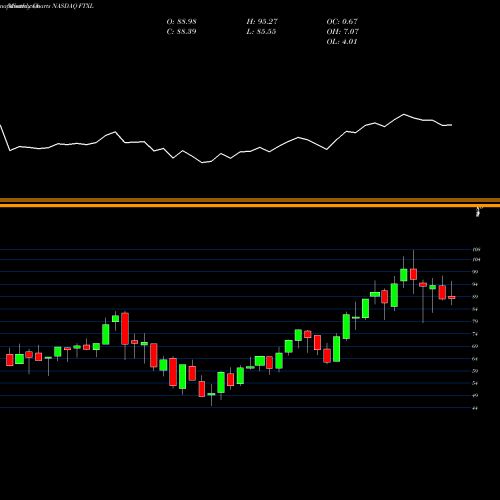Select the lowest doji candle near 49

(211, 394)
